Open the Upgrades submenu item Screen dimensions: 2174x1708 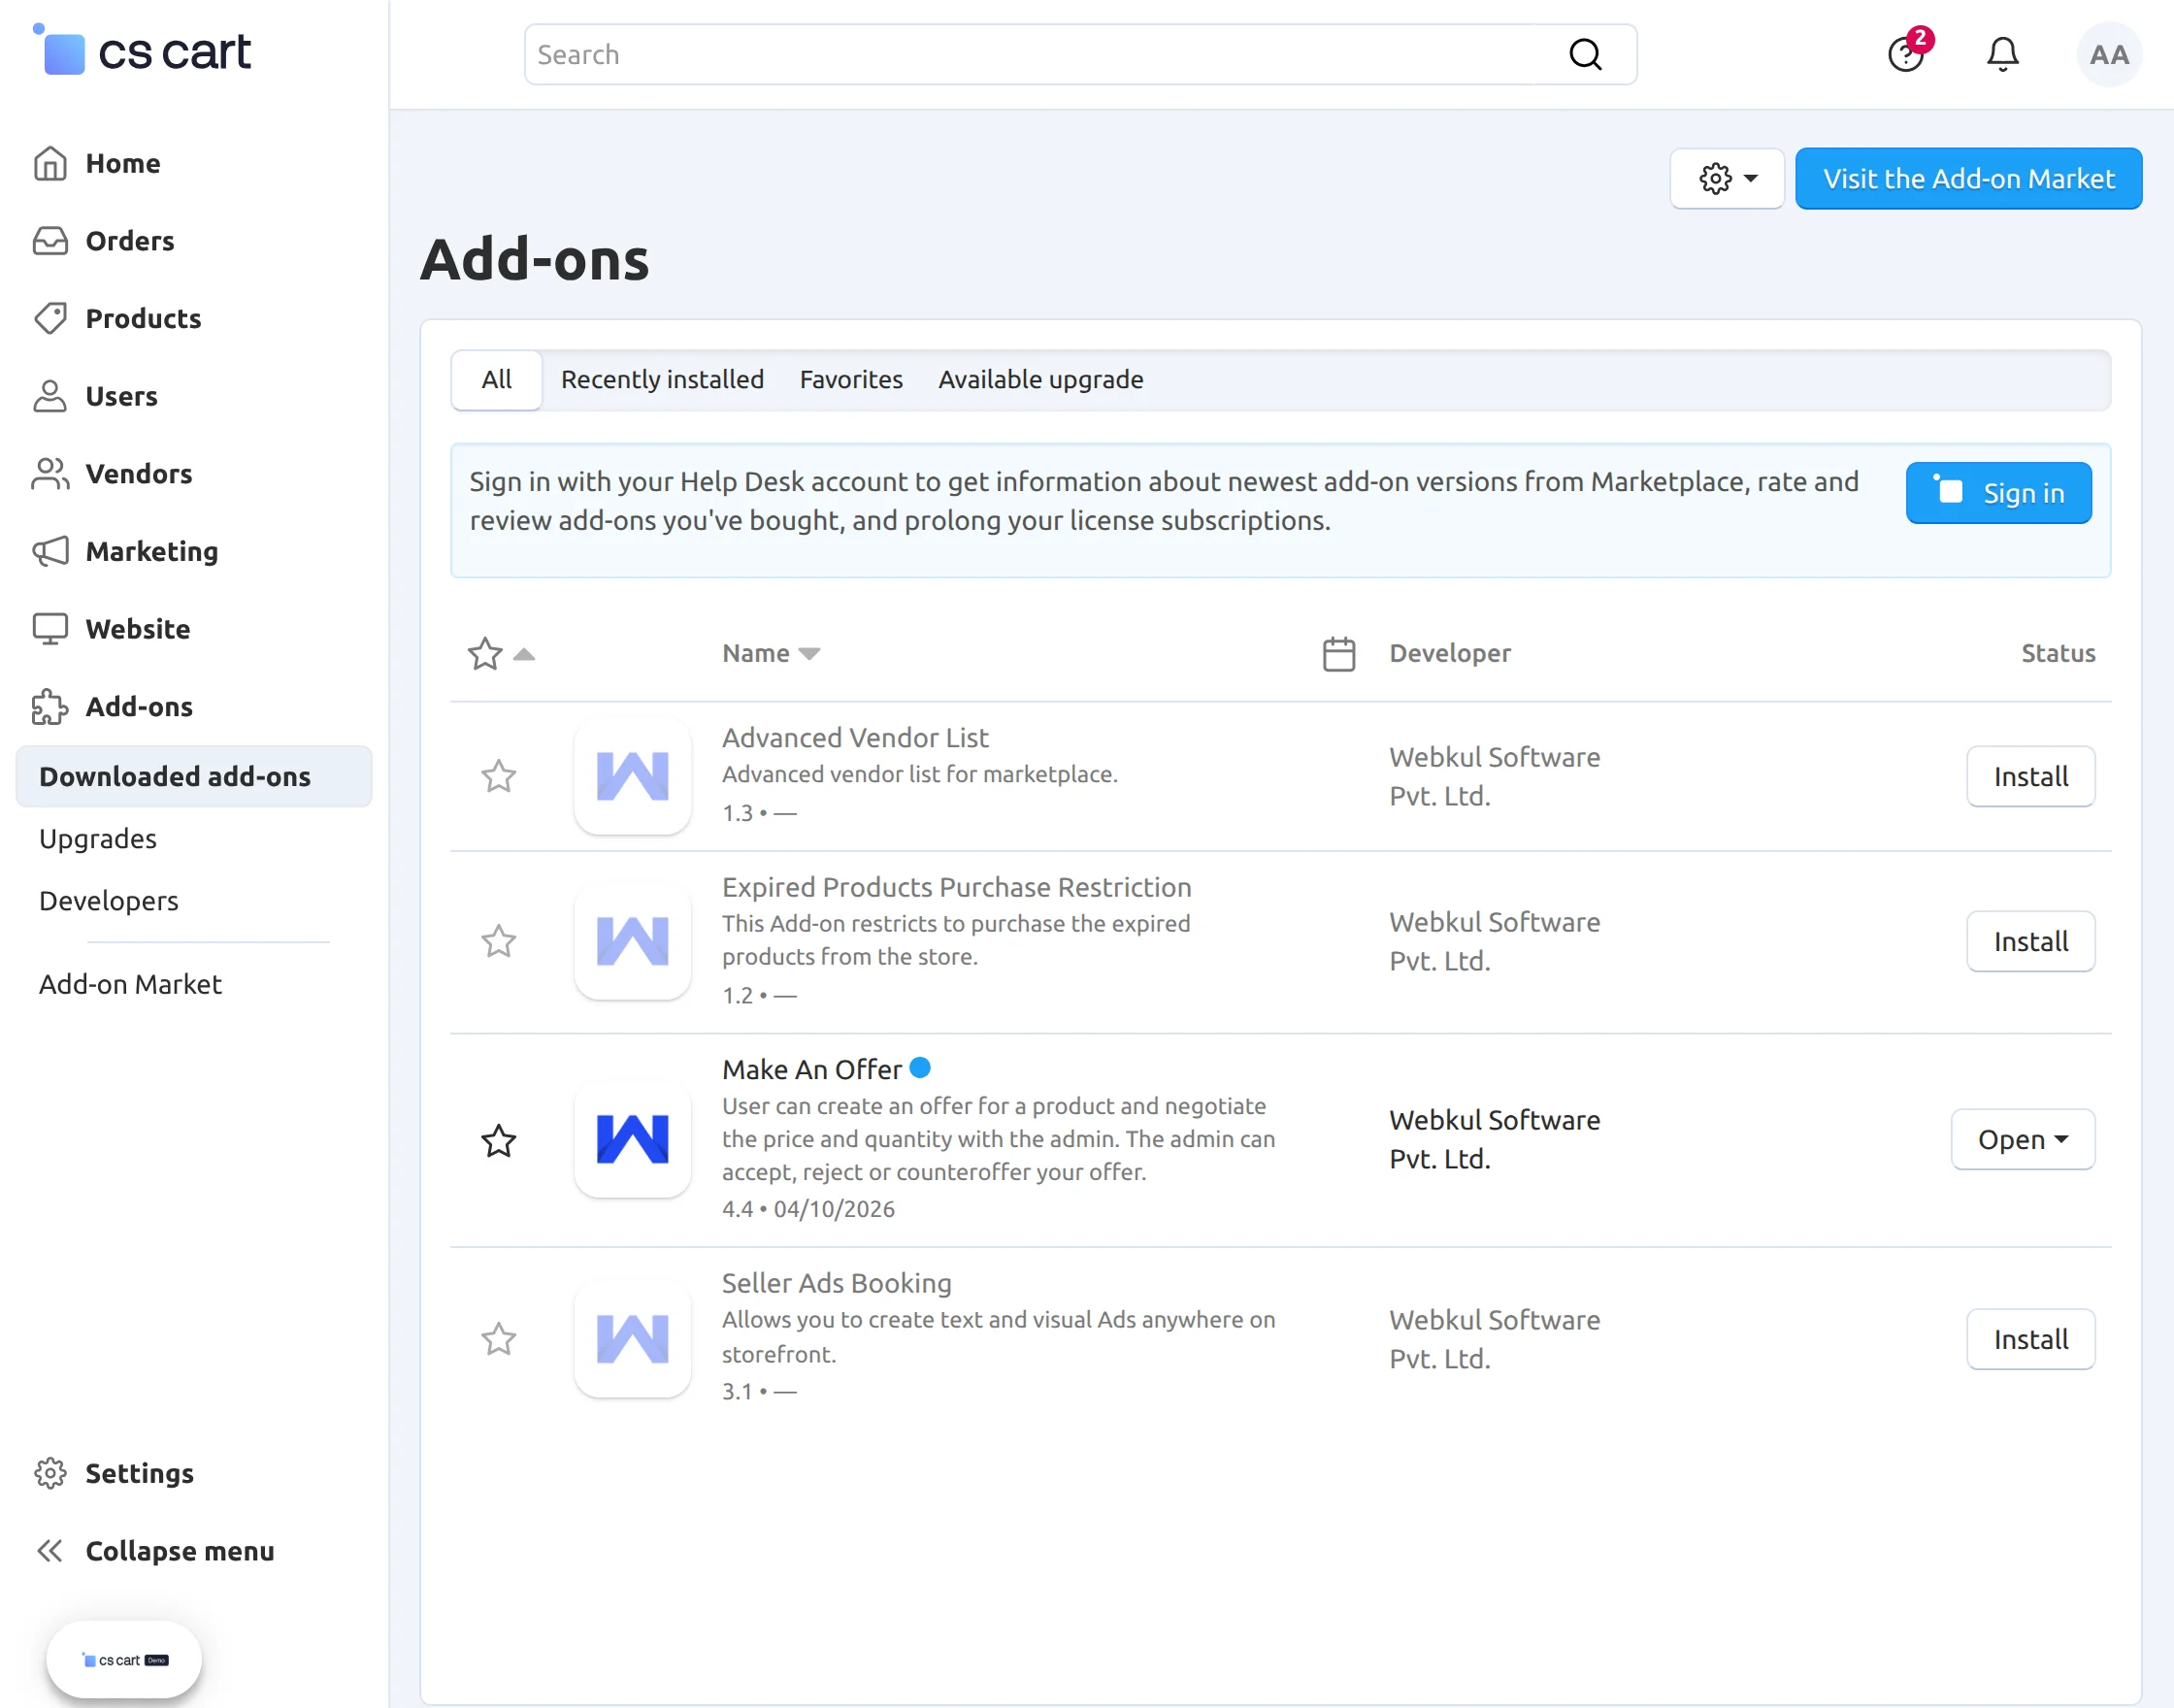point(98,838)
